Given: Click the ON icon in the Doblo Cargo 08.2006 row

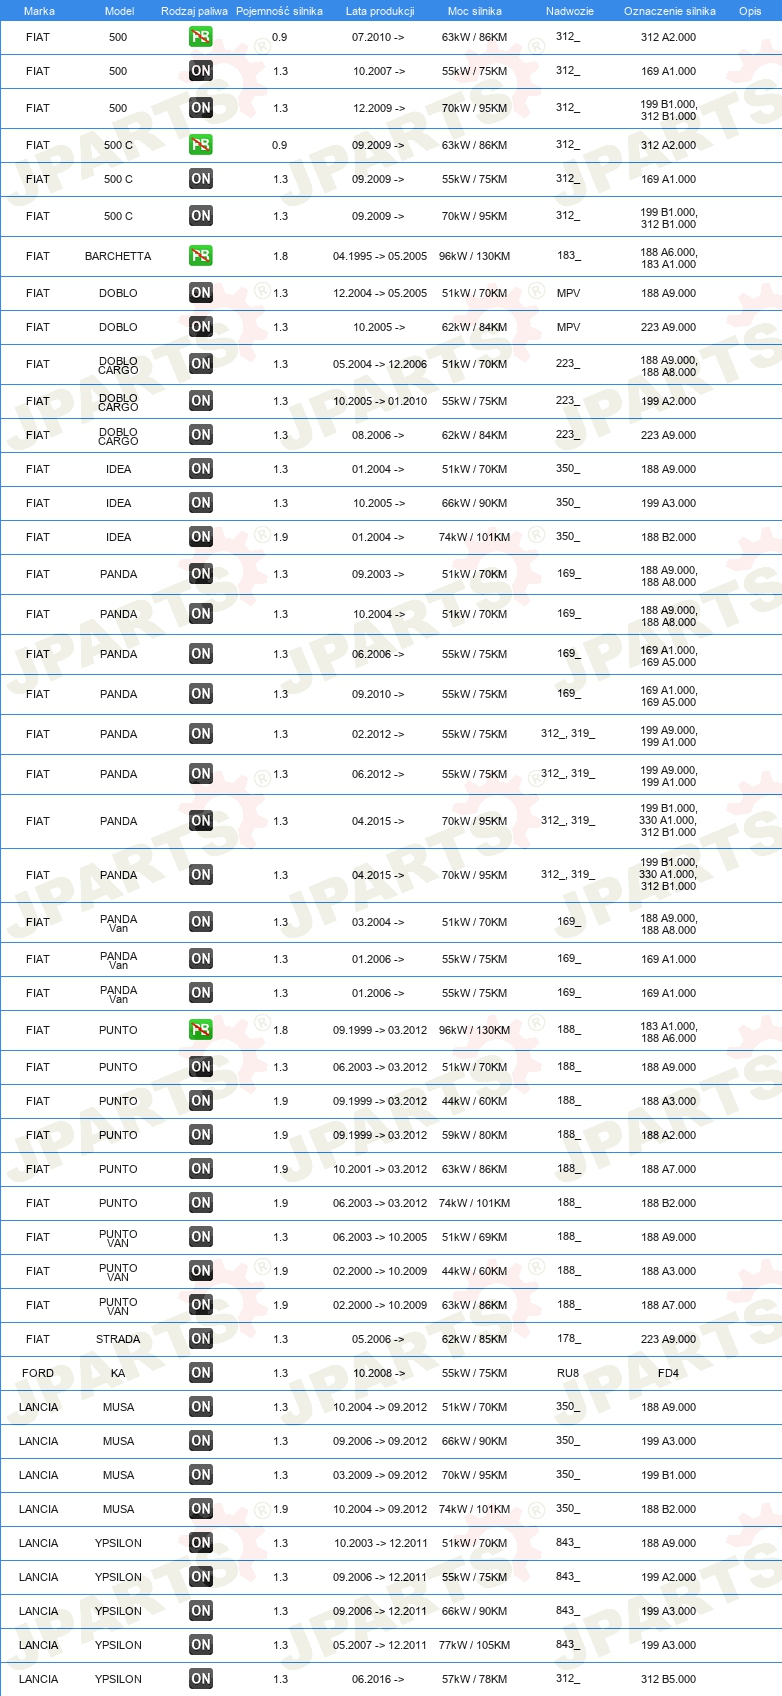Looking at the screenshot, I should (x=201, y=435).
